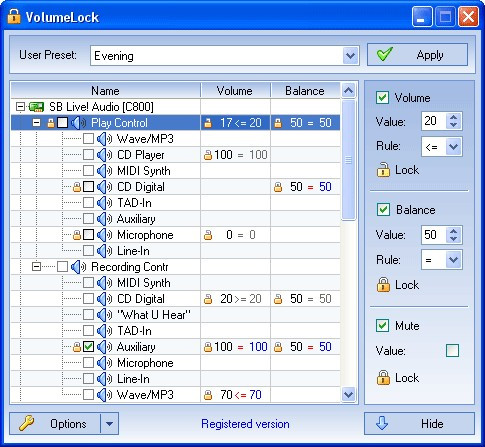Screen dimensions: 485x447
Task: Click the padlock in the 20 >= 20 volume cell
Action: pos(208,299)
